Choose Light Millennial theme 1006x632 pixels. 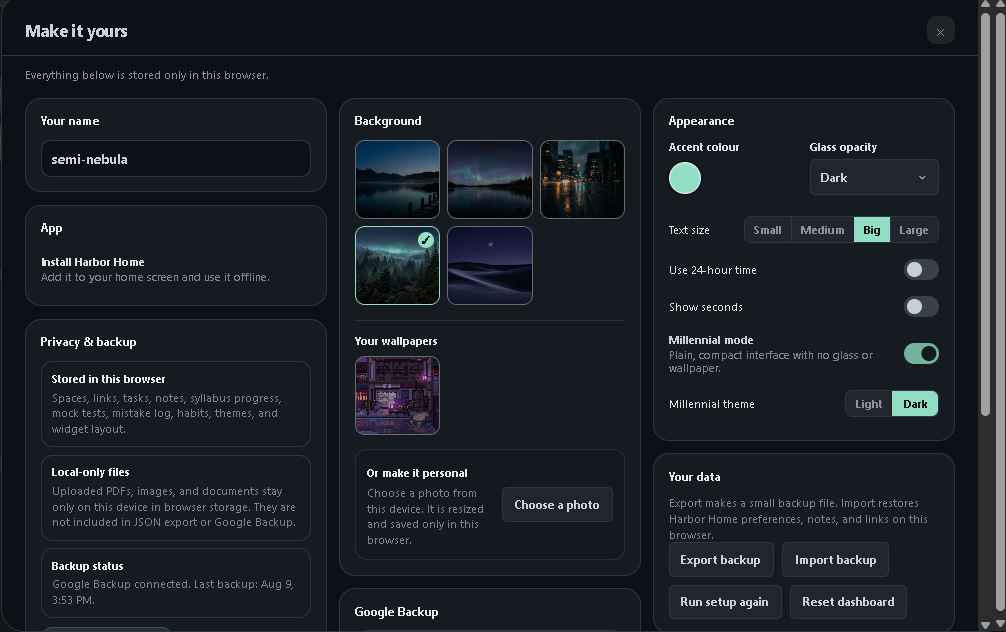pyautogui.click(x=869, y=404)
